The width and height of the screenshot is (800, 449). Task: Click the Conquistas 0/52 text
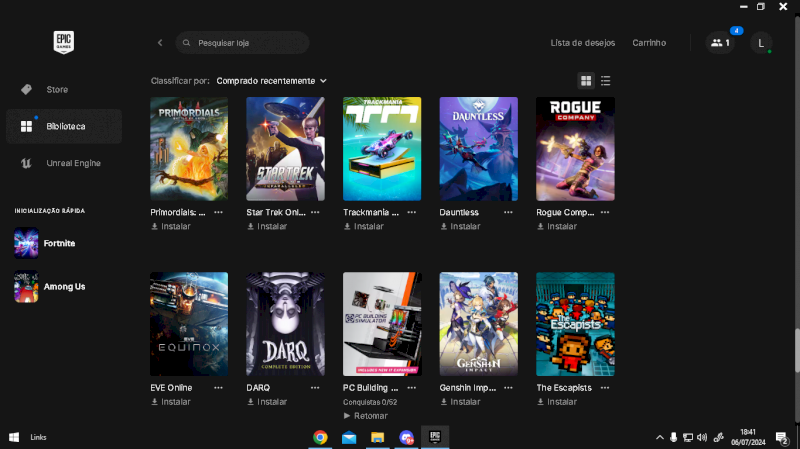click(x=370, y=402)
